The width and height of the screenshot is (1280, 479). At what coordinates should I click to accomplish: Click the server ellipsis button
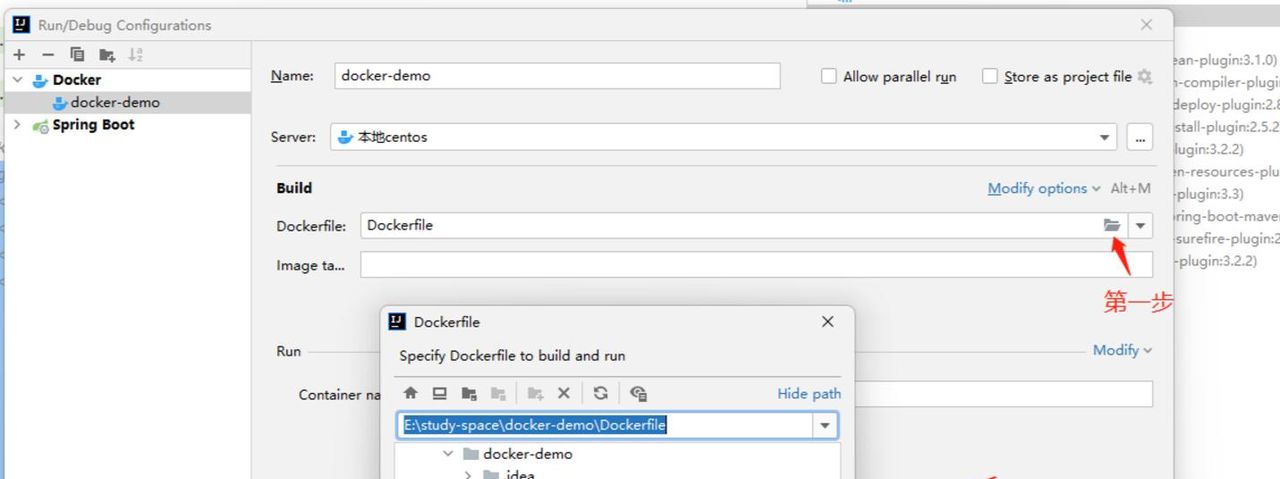(x=1139, y=138)
